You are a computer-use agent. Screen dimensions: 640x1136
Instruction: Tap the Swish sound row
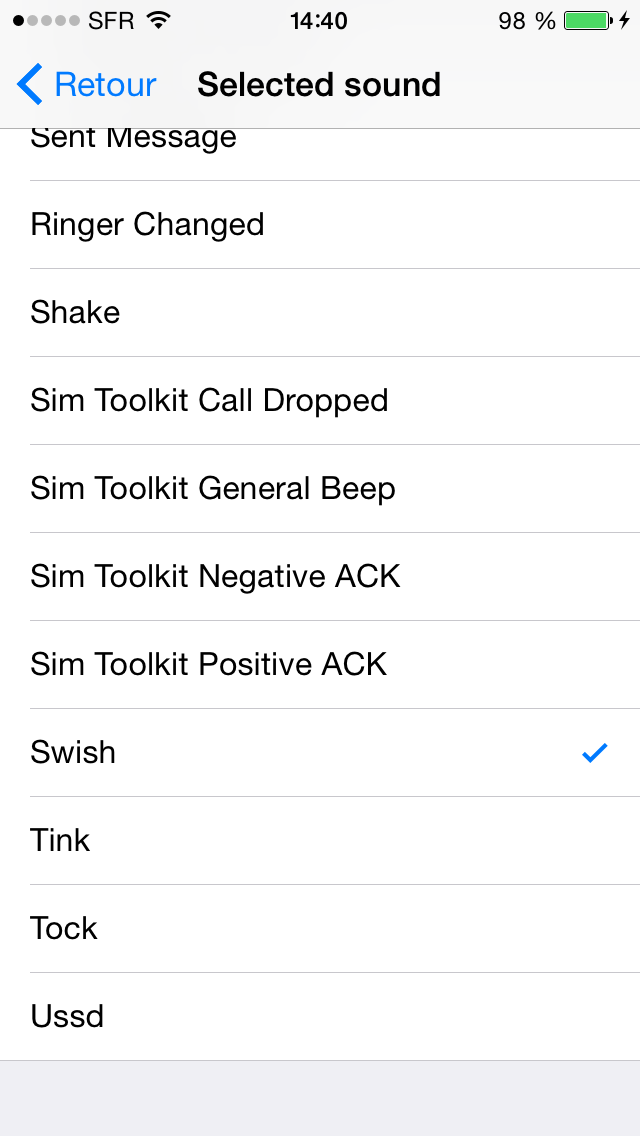(x=320, y=752)
